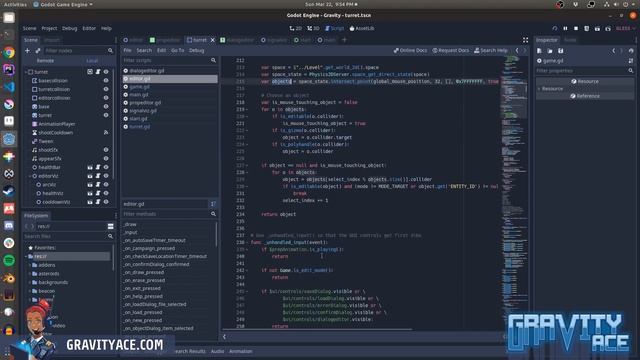This screenshot has height=360, width=640.
Task: Save the current resource in the Inspector
Action: pyautogui.click(x=560, y=51)
